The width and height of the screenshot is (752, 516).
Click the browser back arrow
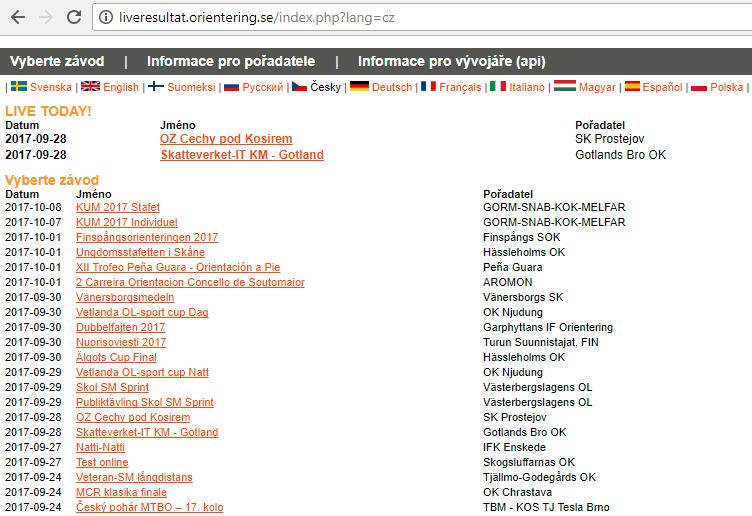tap(18, 18)
